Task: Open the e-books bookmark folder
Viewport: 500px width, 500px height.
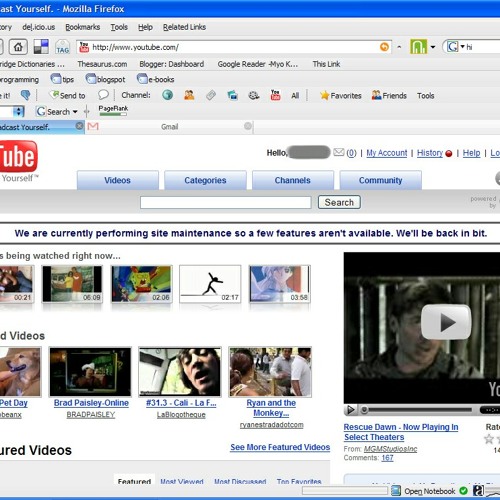Action: coord(156,79)
